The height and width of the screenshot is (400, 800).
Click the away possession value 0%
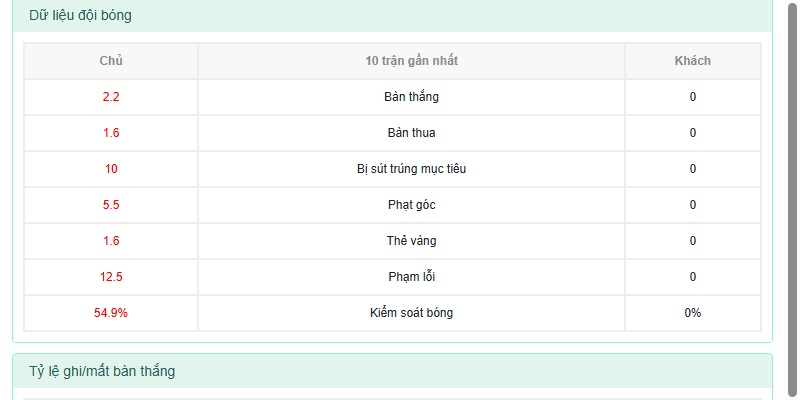point(692,313)
